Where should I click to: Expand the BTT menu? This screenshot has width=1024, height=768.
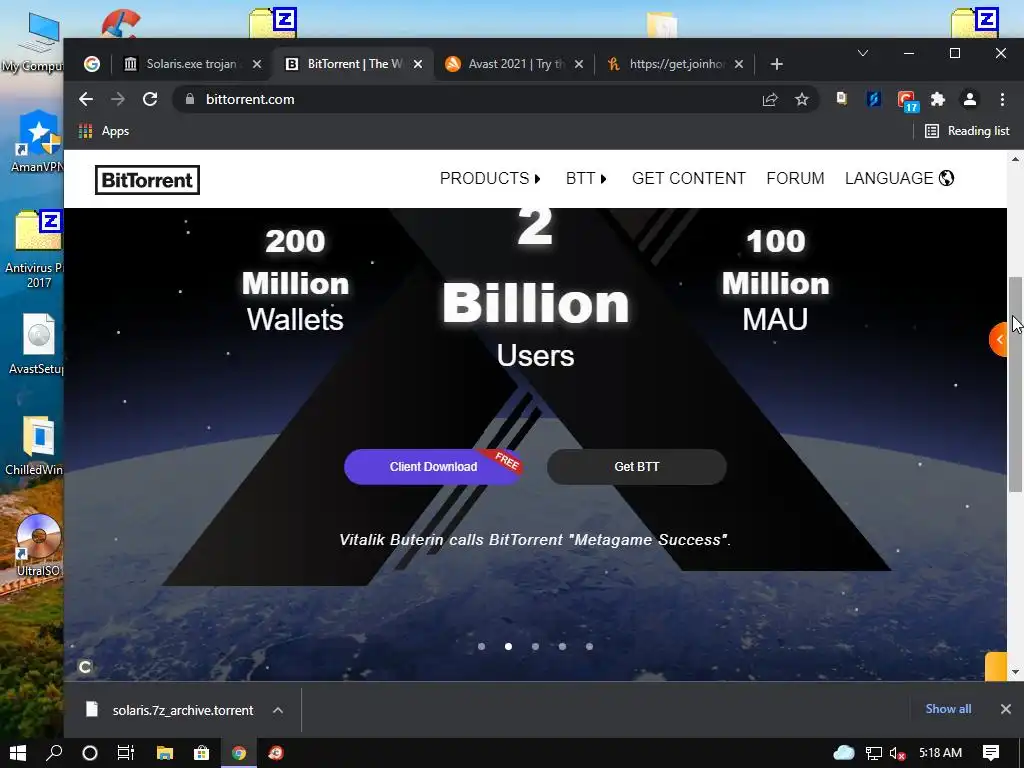pos(586,178)
